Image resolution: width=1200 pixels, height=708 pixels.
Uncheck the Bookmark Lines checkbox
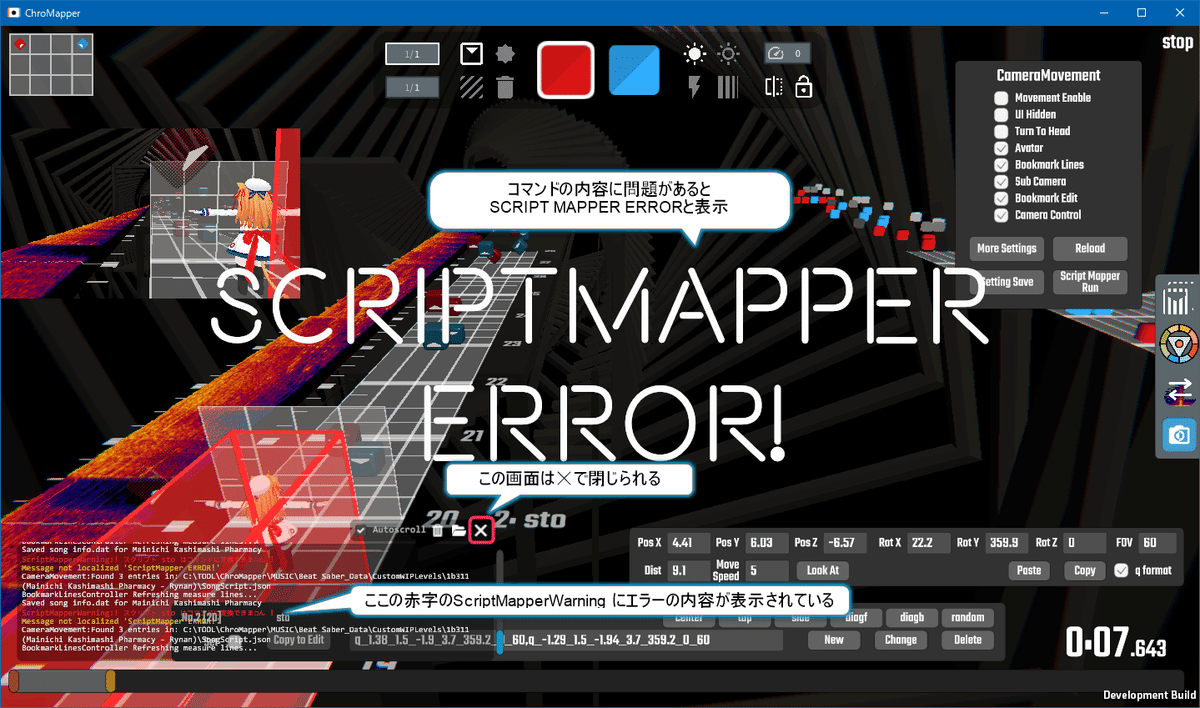[1001, 165]
